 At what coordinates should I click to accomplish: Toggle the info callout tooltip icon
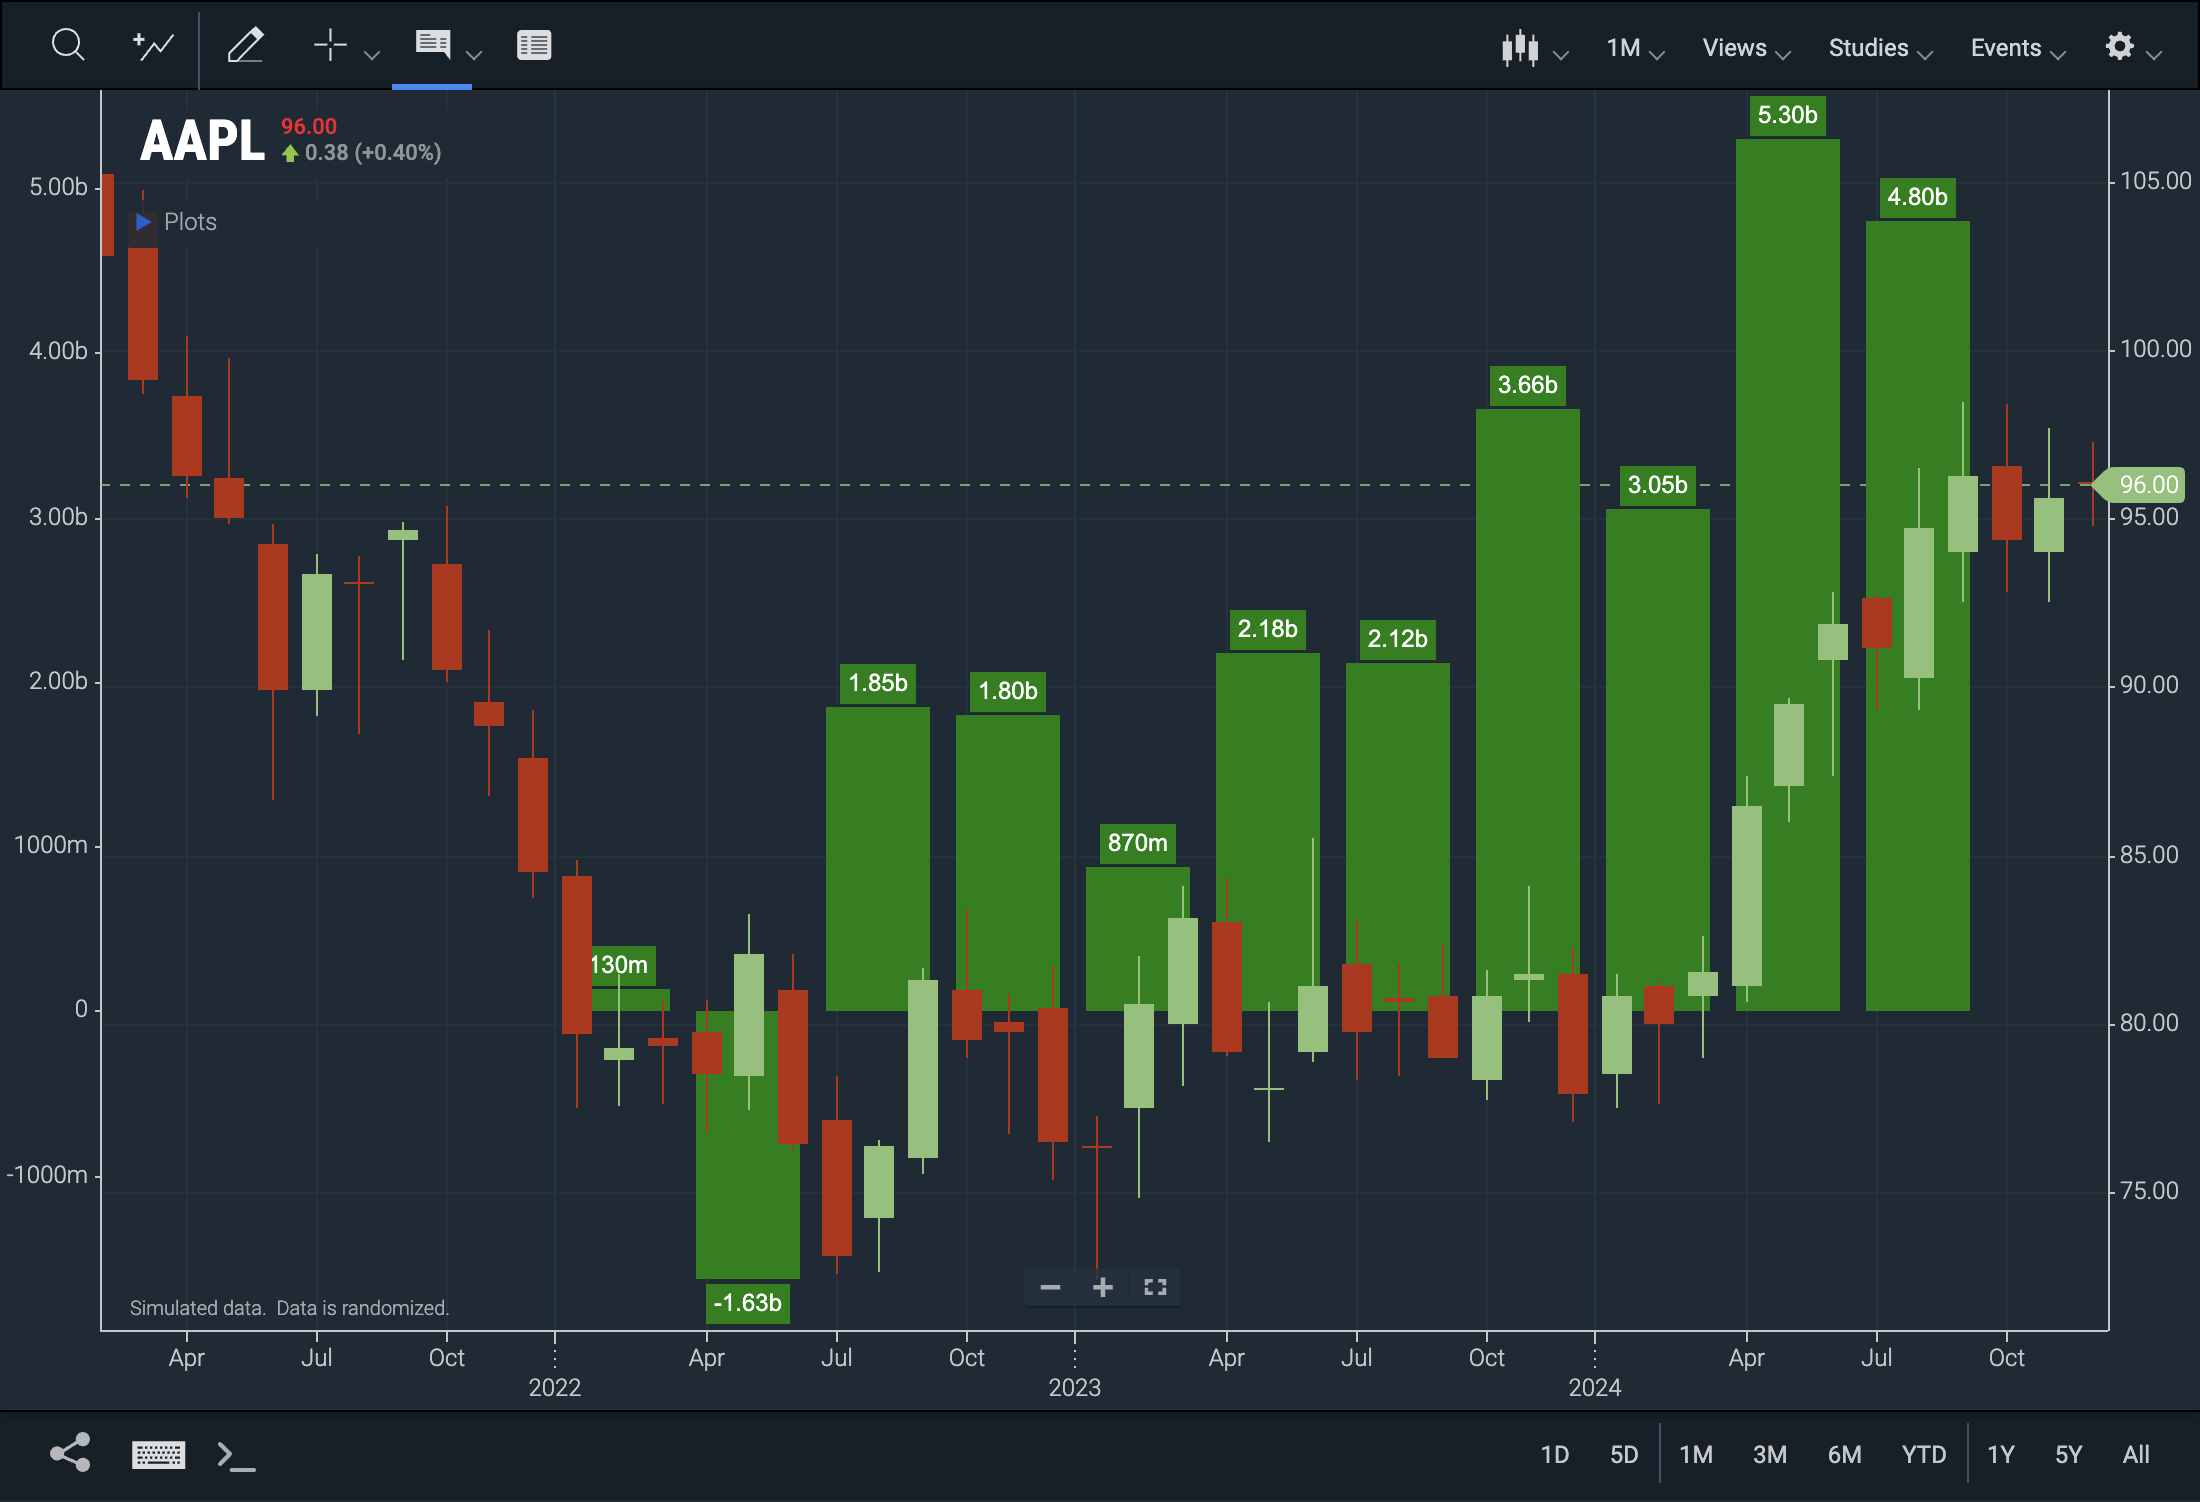(x=433, y=44)
